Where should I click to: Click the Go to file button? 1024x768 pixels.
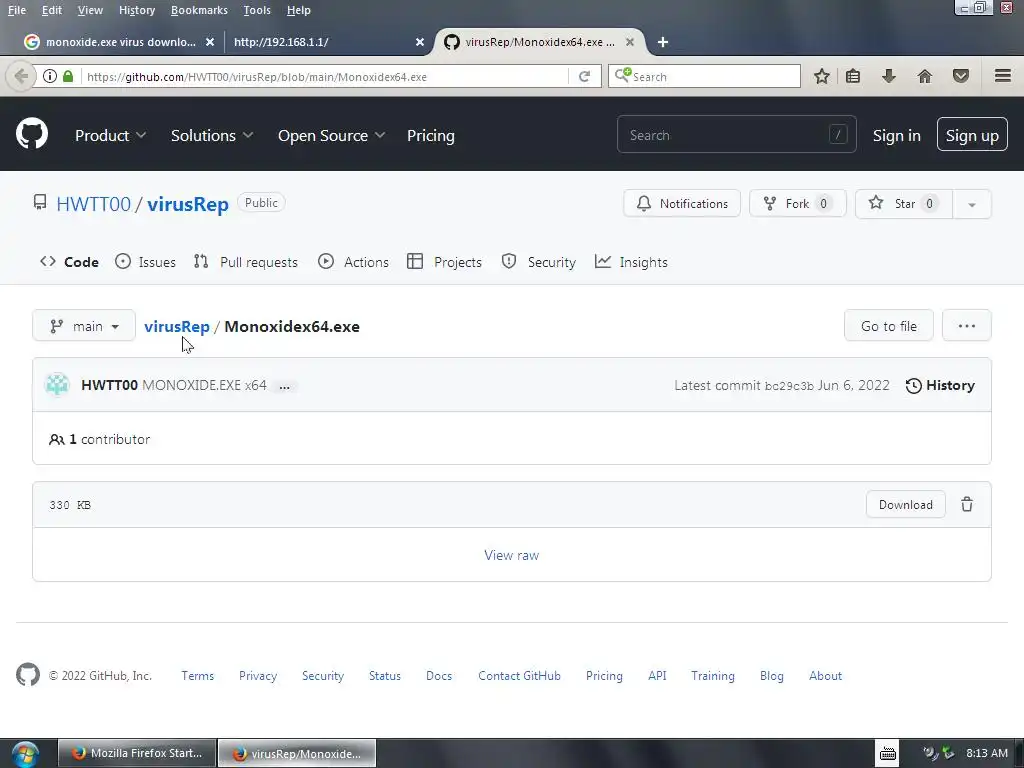[888, 325]
